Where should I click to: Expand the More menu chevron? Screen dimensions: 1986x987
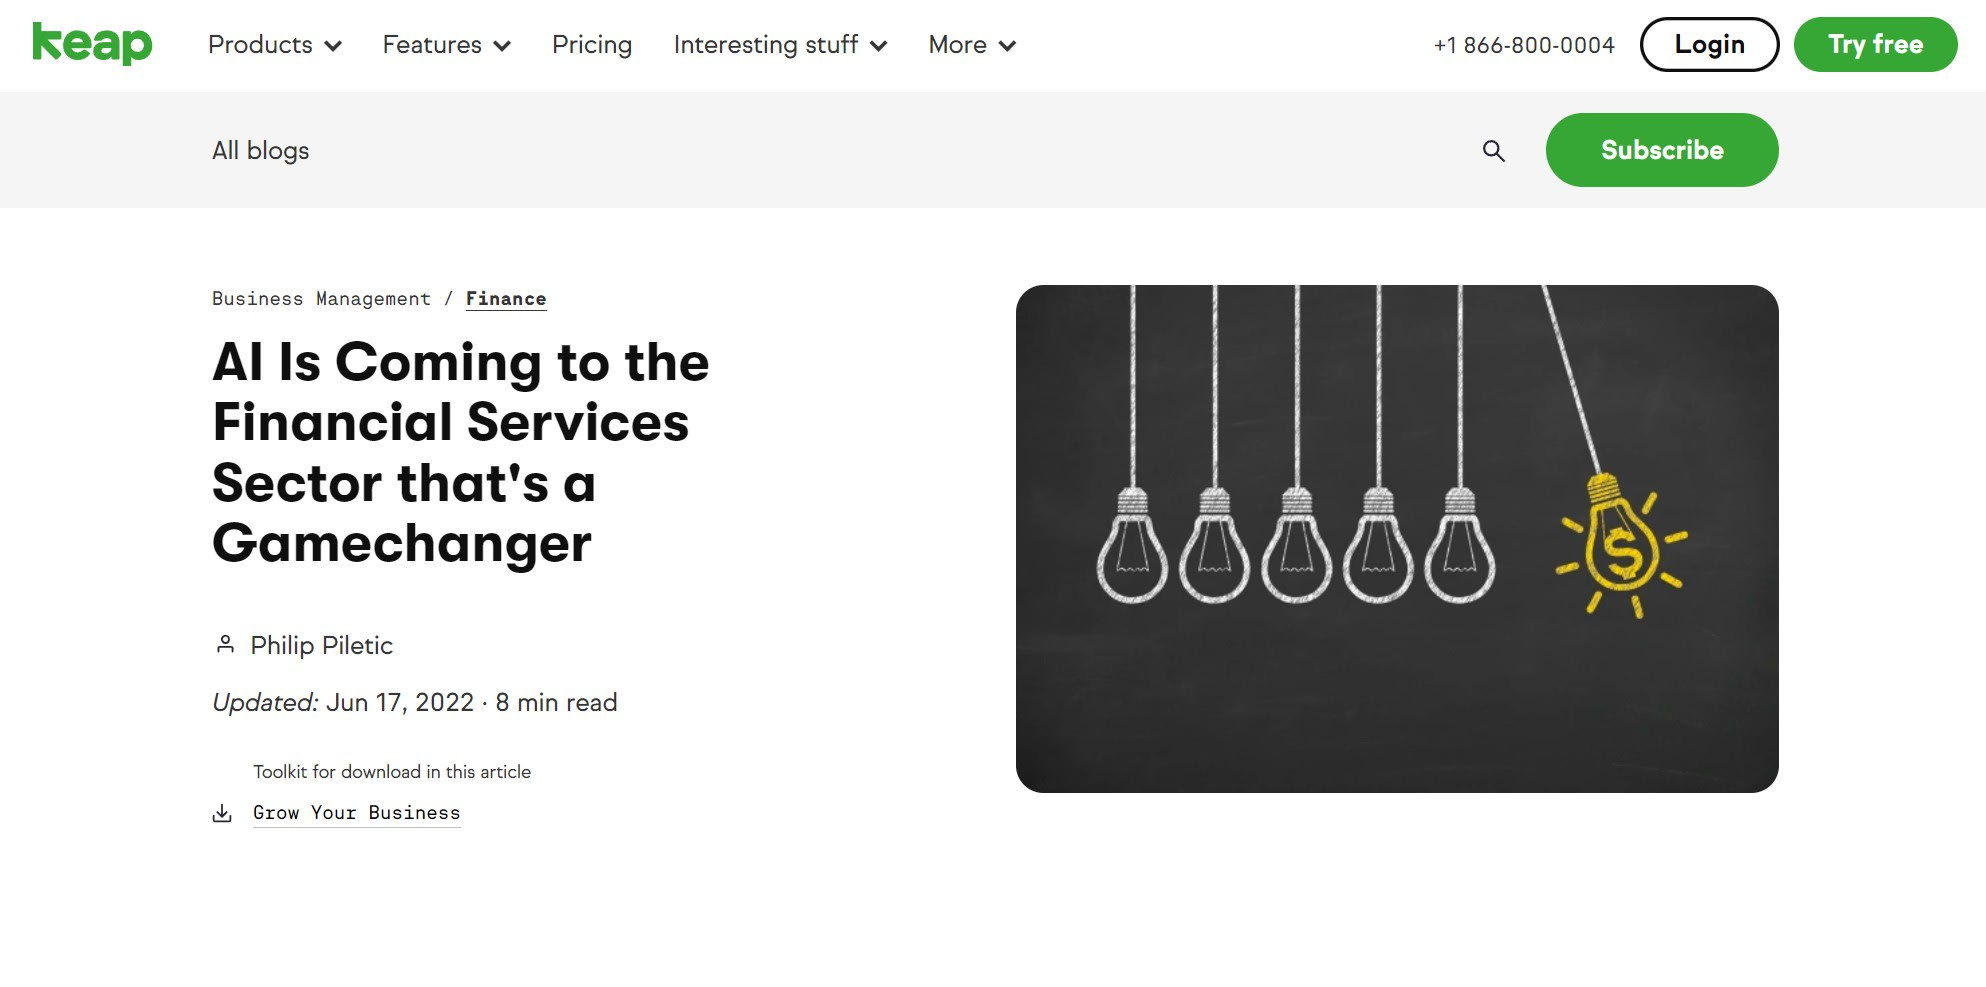[1007, 46]
